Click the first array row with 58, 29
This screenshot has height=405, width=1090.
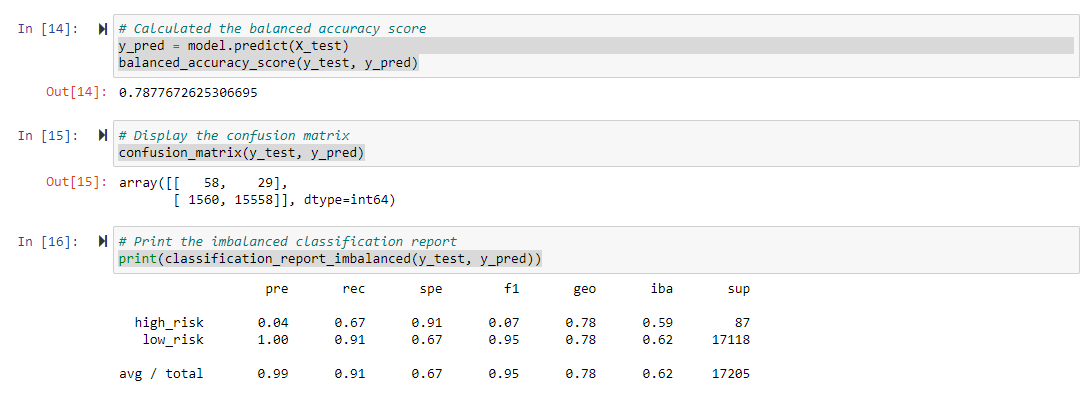[x=203, y=183]
